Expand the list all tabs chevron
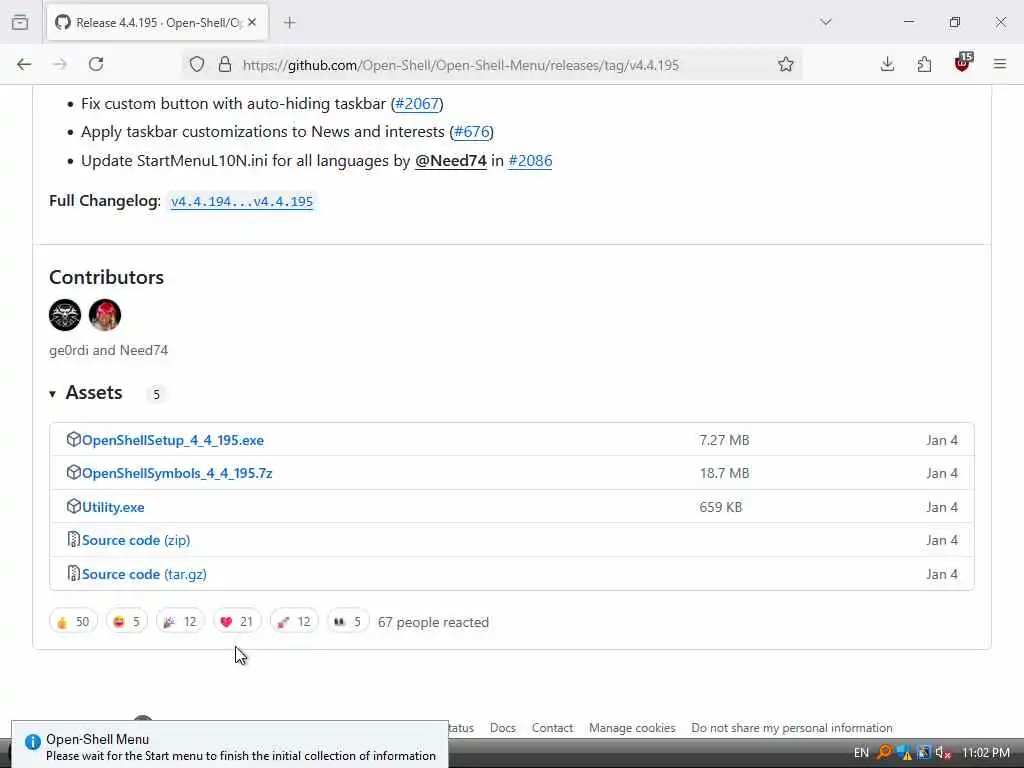 tap(825, 22)
